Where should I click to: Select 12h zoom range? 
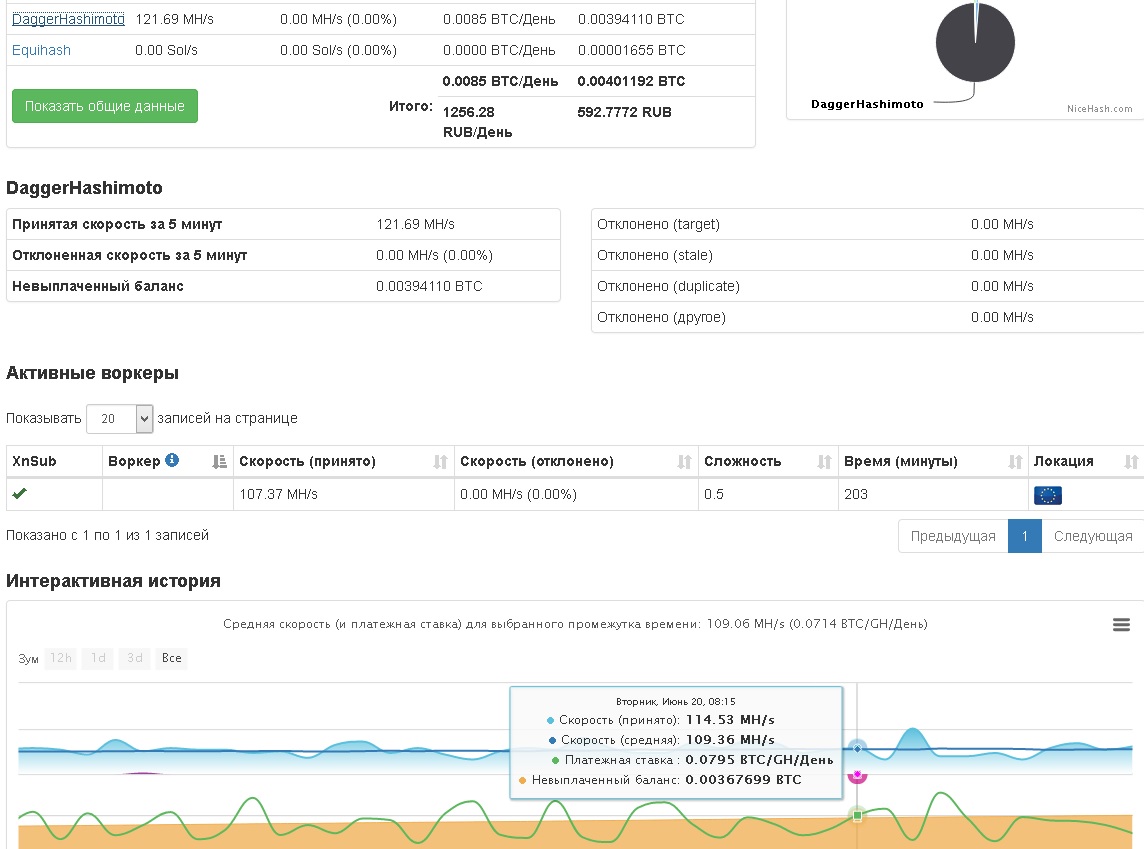(x=61, y=658)
